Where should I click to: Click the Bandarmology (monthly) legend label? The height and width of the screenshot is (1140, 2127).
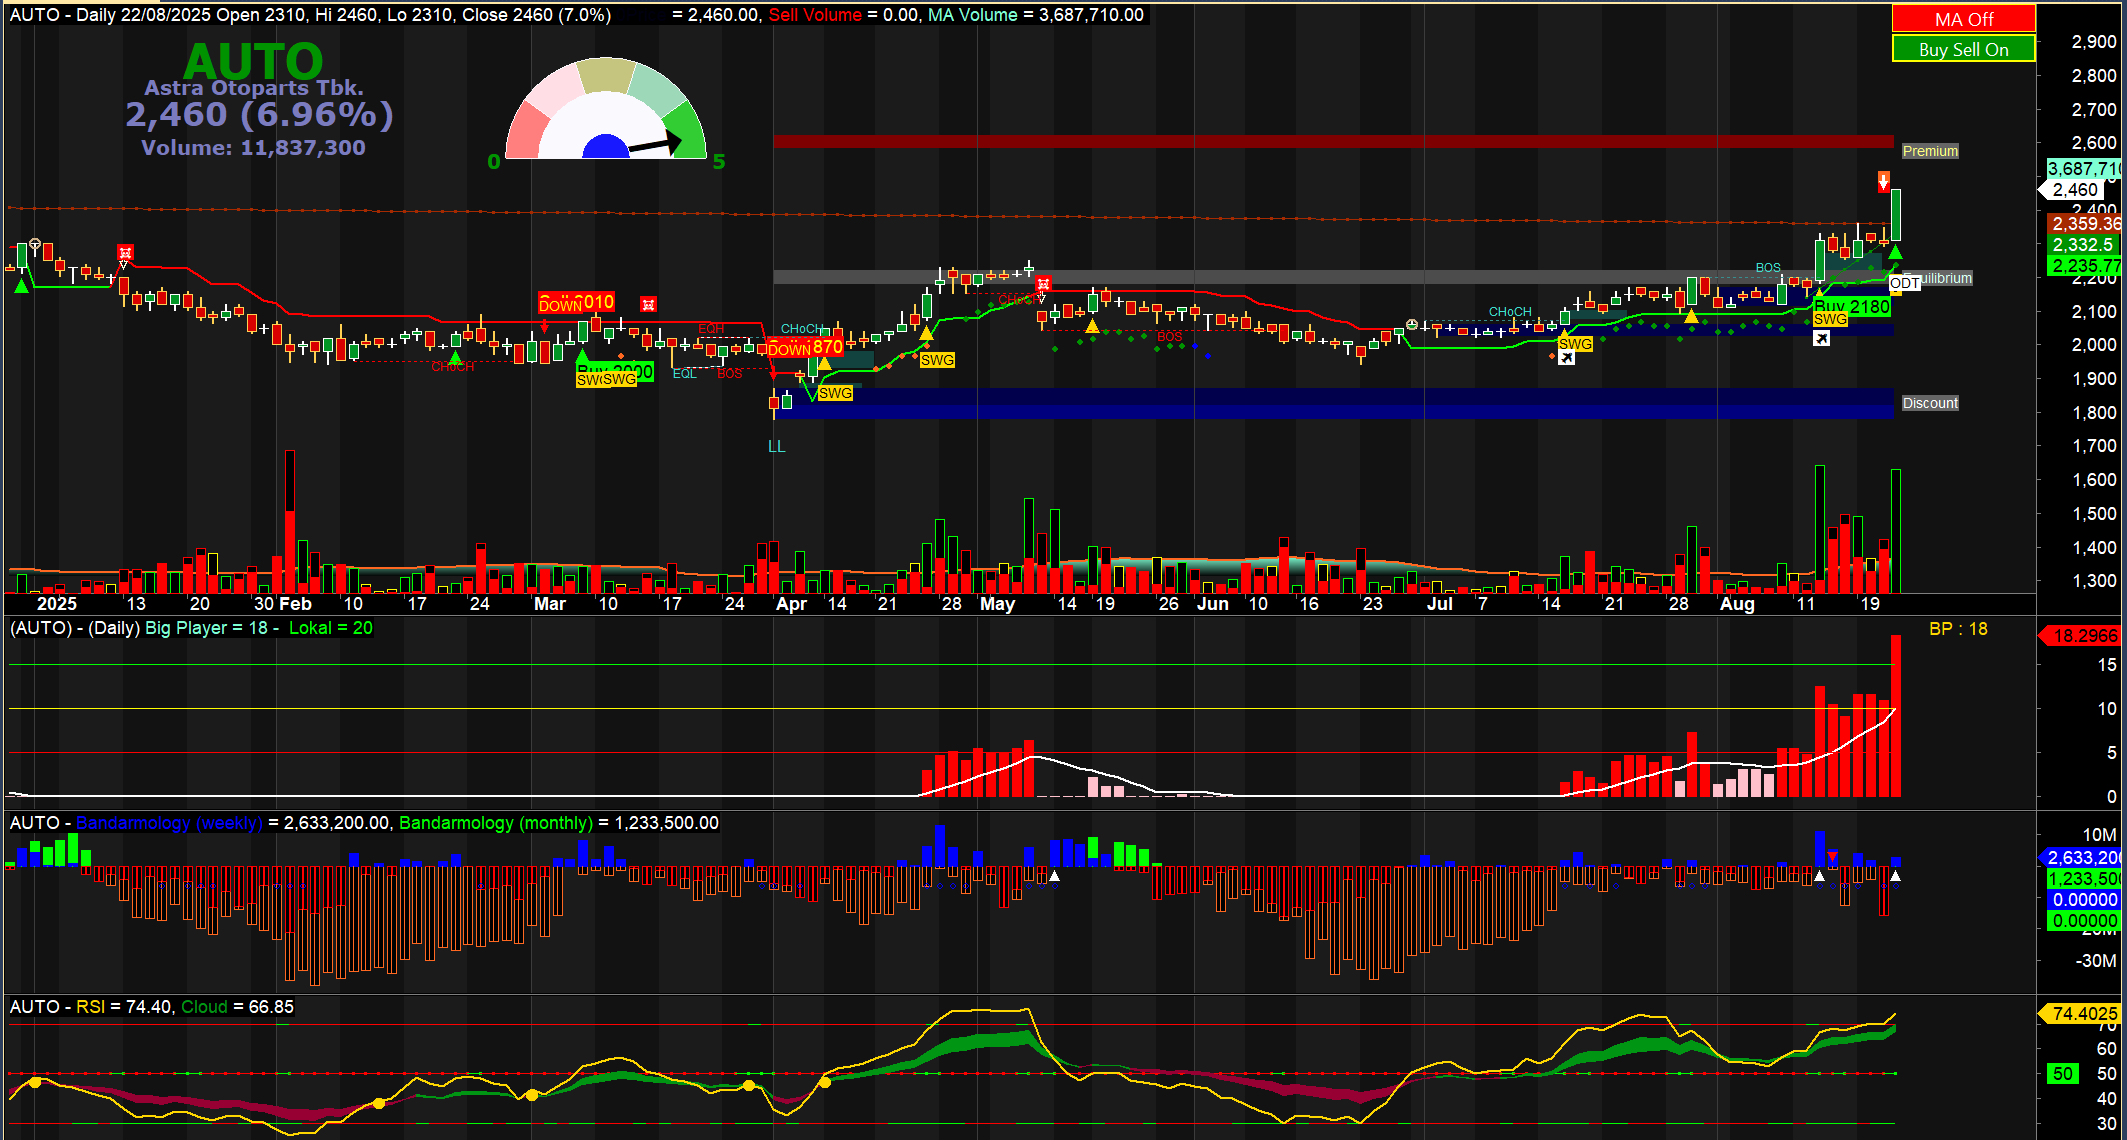tap(496, 823)
